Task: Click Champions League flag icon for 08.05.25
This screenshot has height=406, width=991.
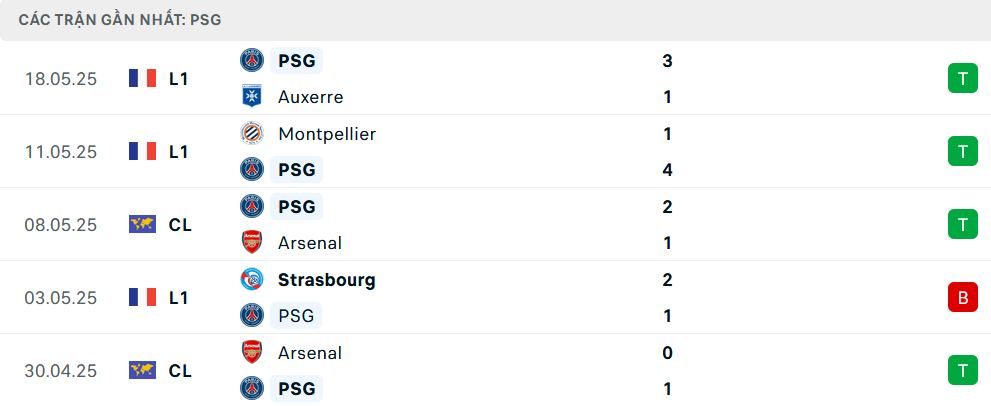Action: (x=142, y=225)
